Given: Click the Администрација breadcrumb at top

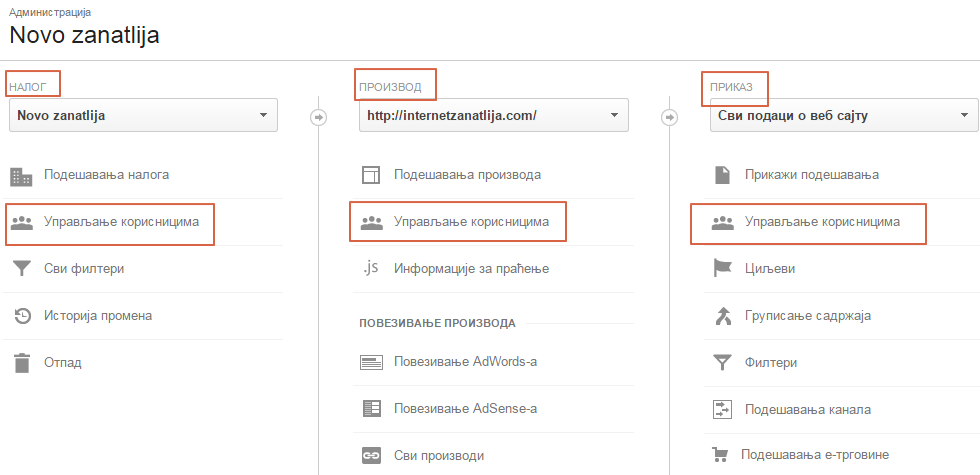Looking at the screenshot, I should point(50,12).
